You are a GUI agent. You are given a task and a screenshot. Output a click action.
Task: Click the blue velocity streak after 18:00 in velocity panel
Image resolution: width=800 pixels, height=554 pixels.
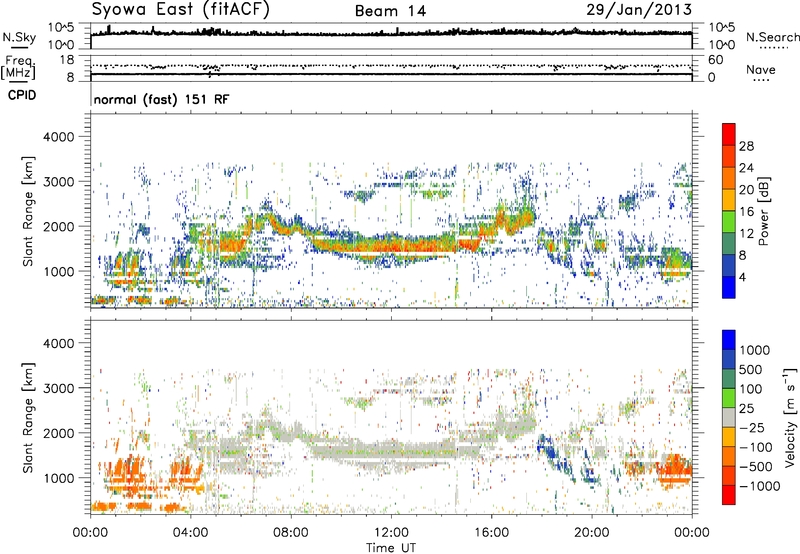tap(550, 451)
